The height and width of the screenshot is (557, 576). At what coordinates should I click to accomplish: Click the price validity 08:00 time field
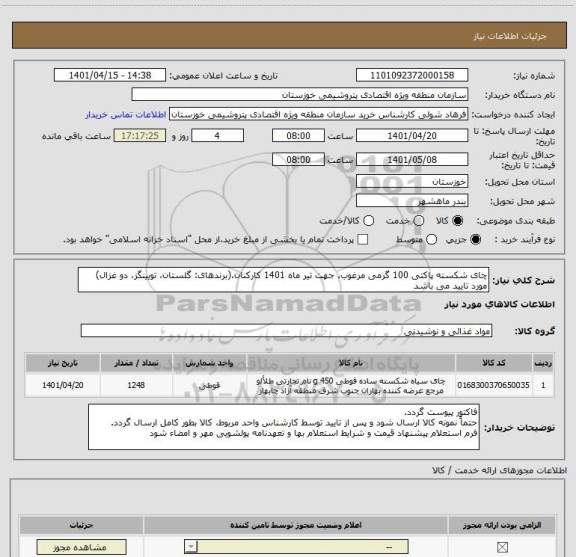coord(298,160)
